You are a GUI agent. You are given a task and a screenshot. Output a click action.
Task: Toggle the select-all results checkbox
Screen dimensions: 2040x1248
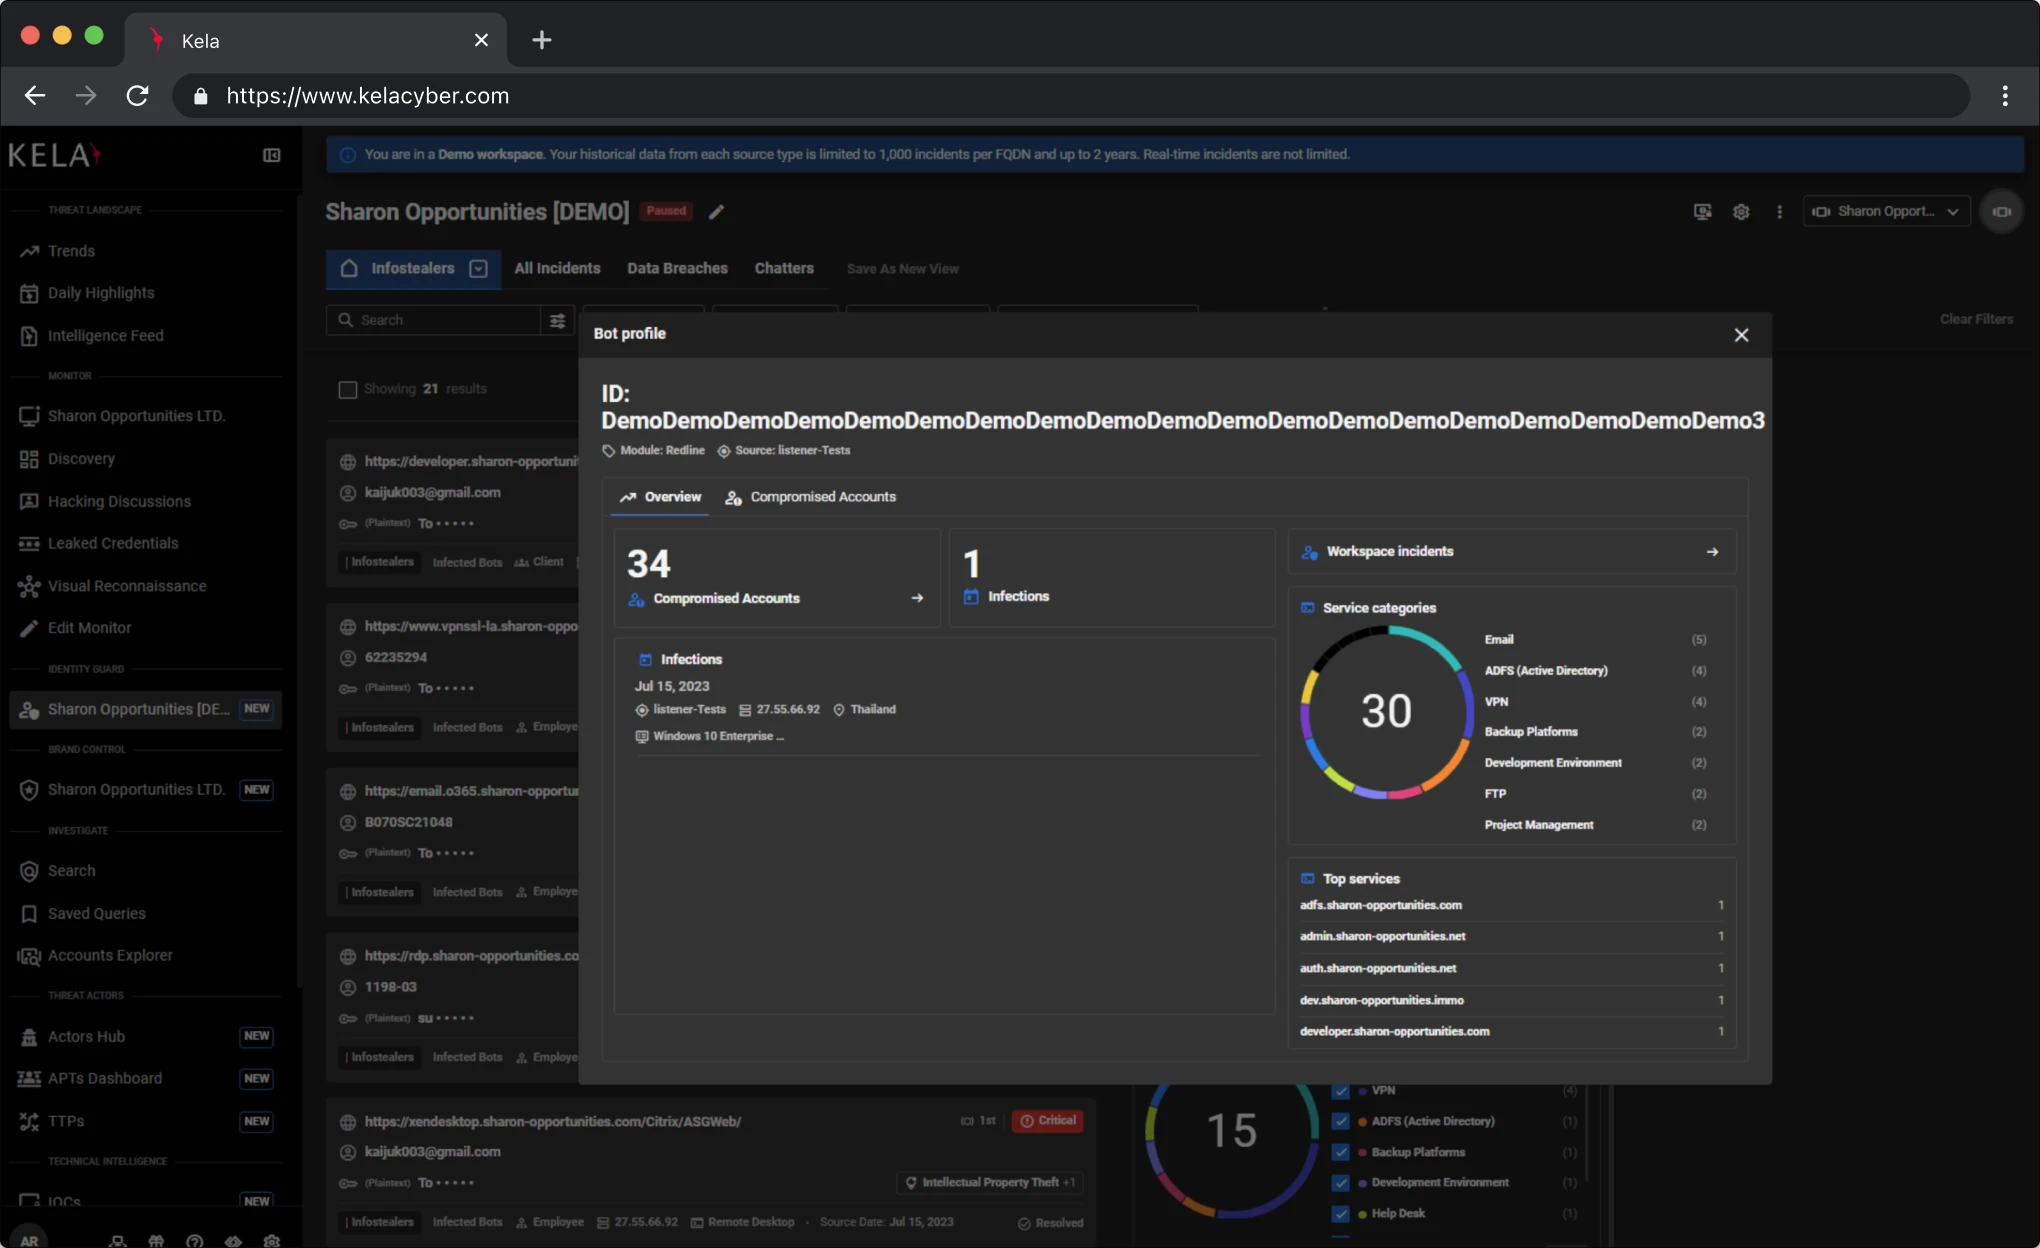pyautogui.click(x=347, y=389)
